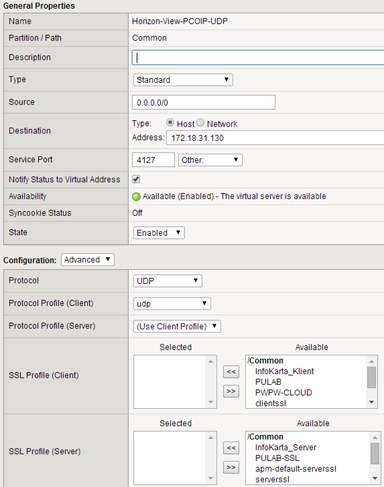384x487 pixels.
Task: Open Protocol Profile (Server) dropdown
Action: [x=177, y=326]
